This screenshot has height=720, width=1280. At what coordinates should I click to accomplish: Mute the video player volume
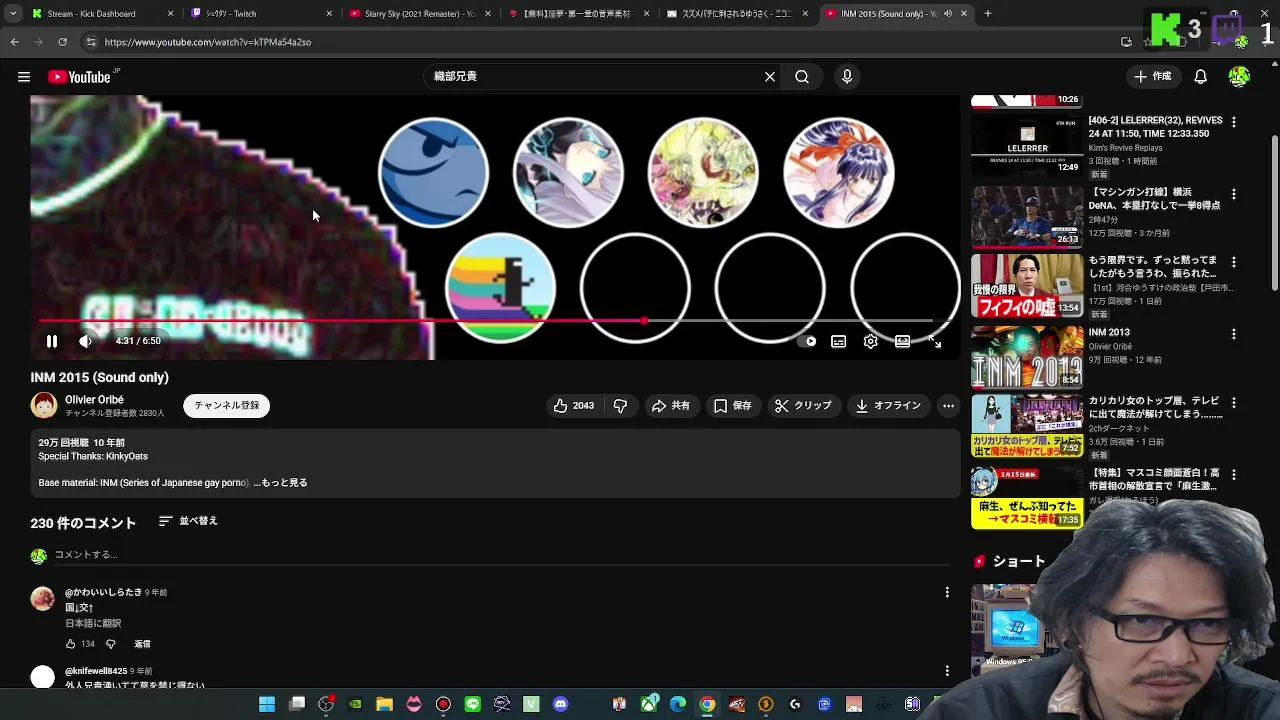86,341
